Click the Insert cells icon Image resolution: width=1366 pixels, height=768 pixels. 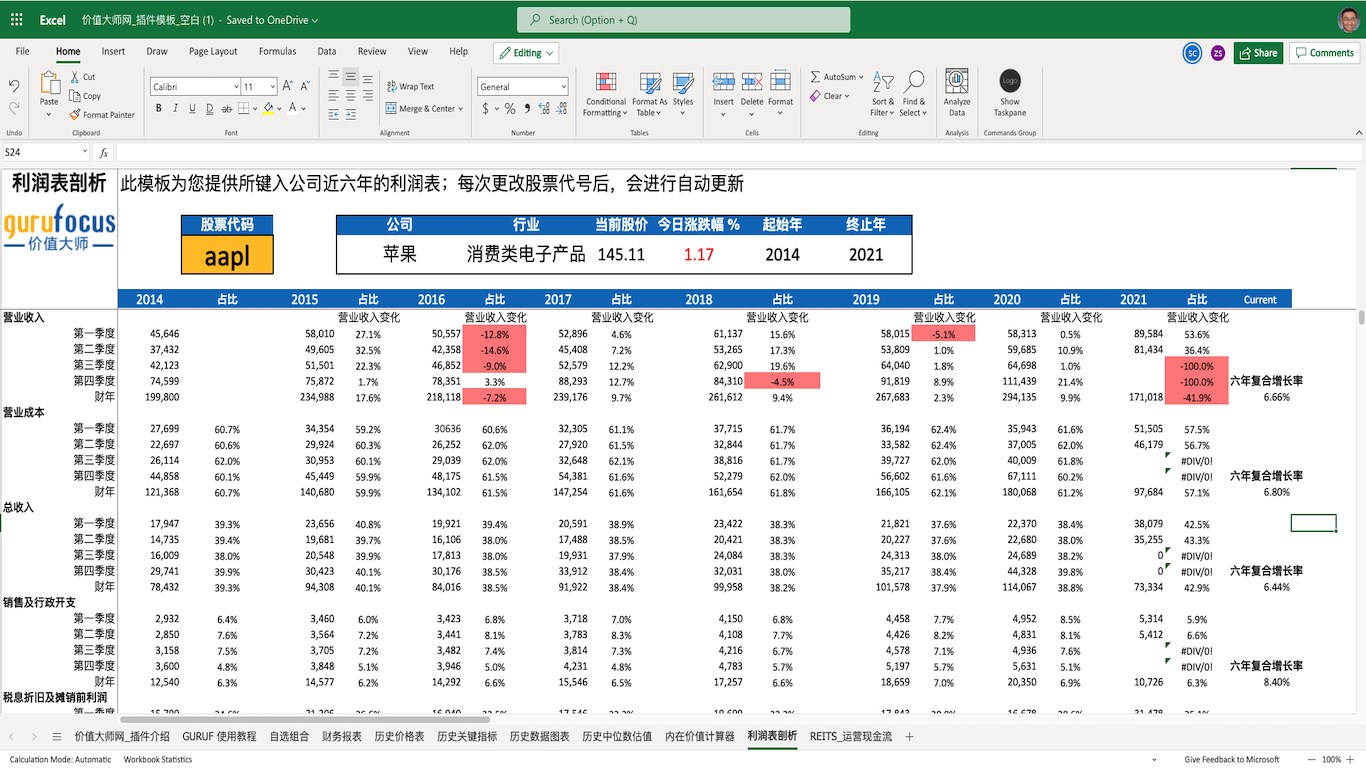tap(723, 84)
